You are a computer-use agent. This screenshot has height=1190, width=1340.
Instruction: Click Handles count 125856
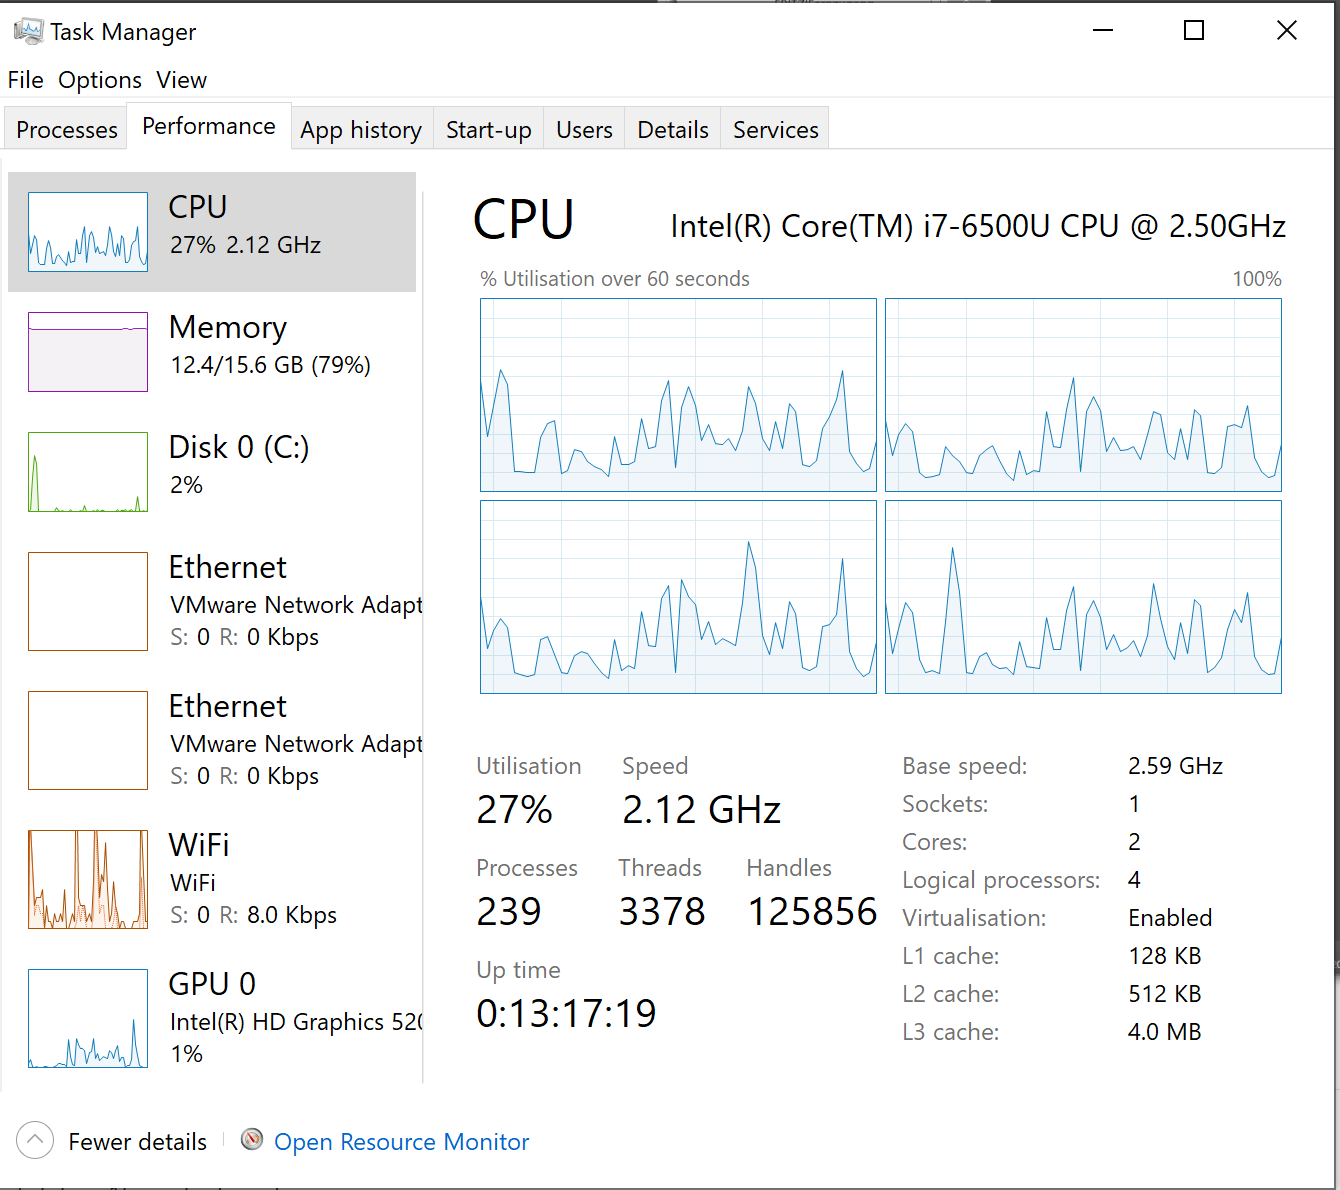[812, 912]
